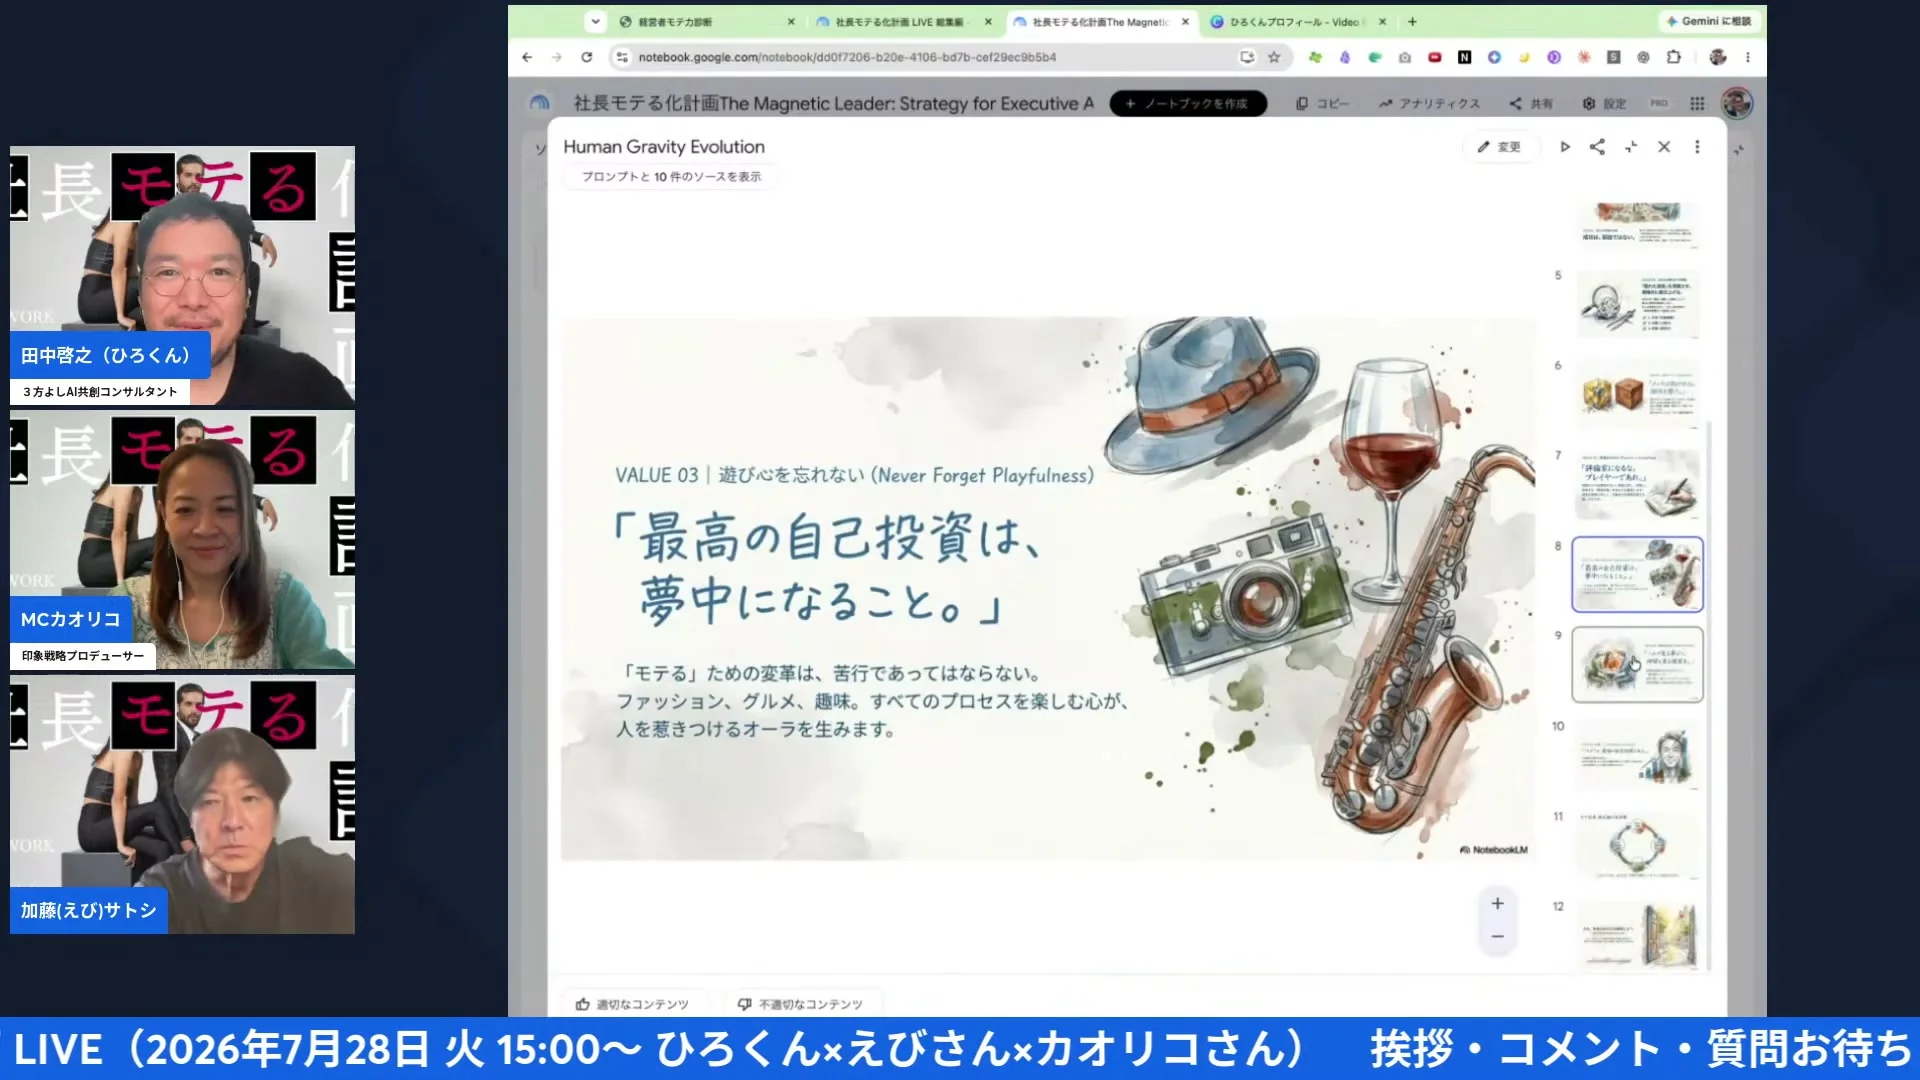Click the camera extension icon
The height and width of the screenshot is (1080, 1920).
click(1404, 57)
